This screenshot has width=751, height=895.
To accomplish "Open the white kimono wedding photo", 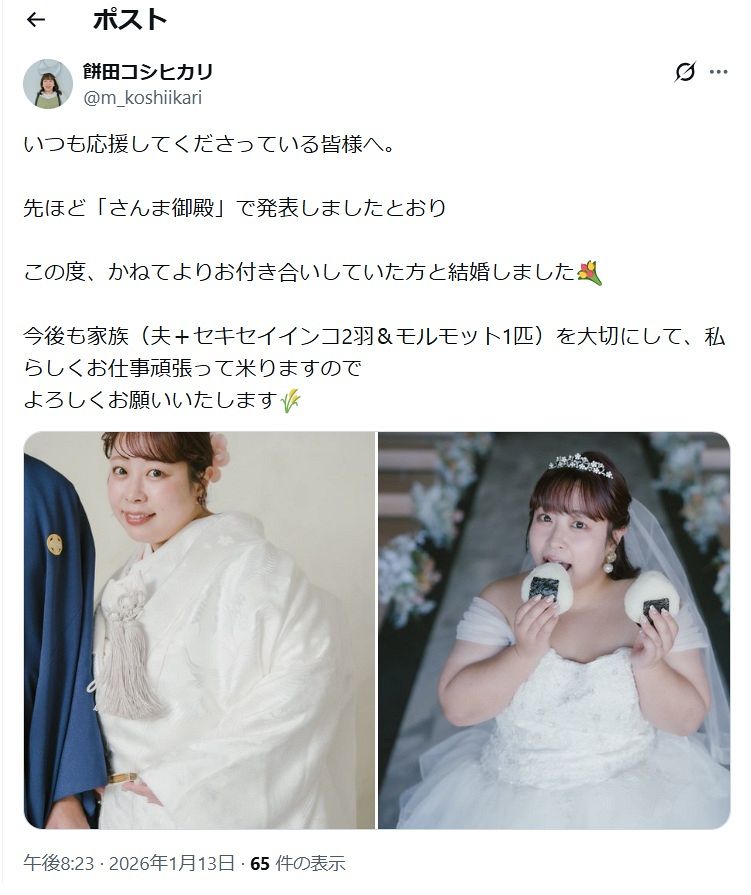I will (199, 630).
